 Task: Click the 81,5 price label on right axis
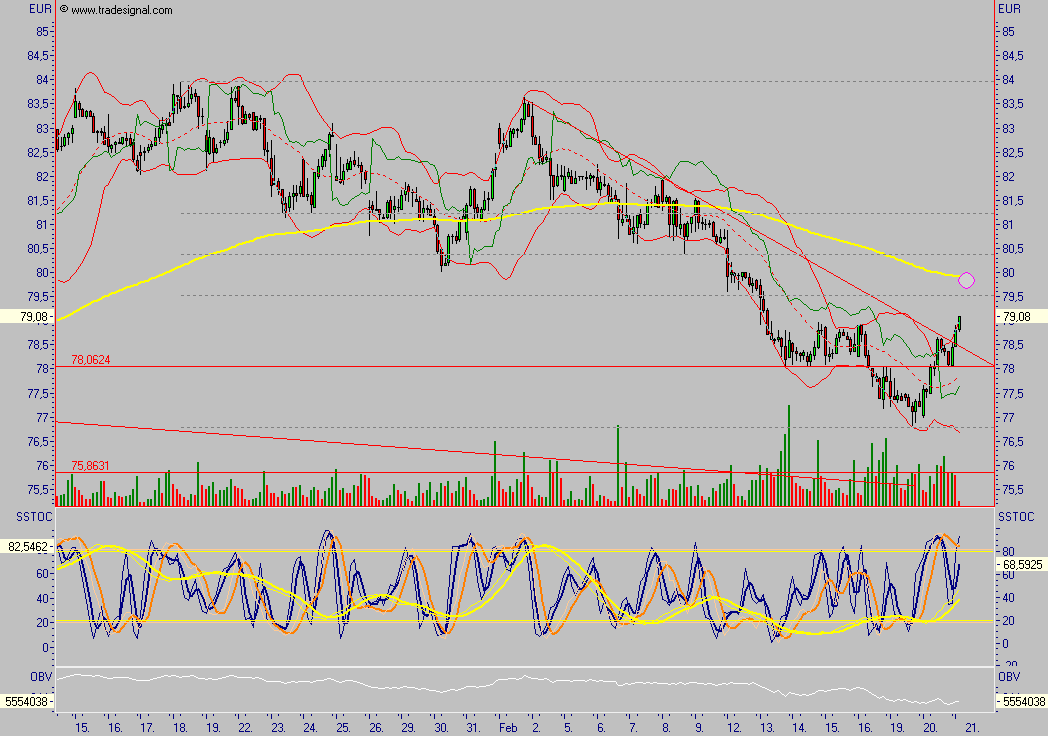tap(1013, 201)
